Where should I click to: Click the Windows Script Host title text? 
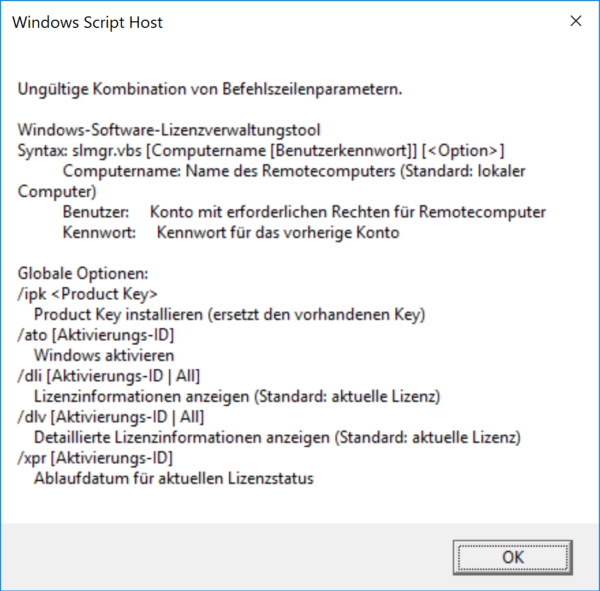click(x=89, y=22)
